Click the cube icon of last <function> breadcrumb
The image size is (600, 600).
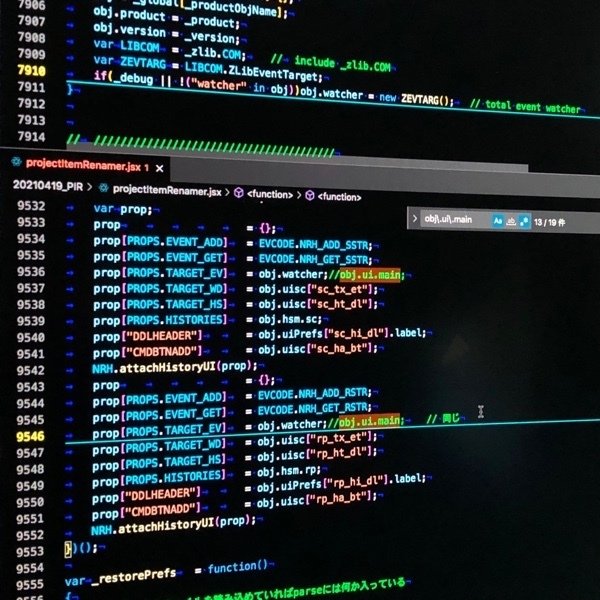coord(310,196)
